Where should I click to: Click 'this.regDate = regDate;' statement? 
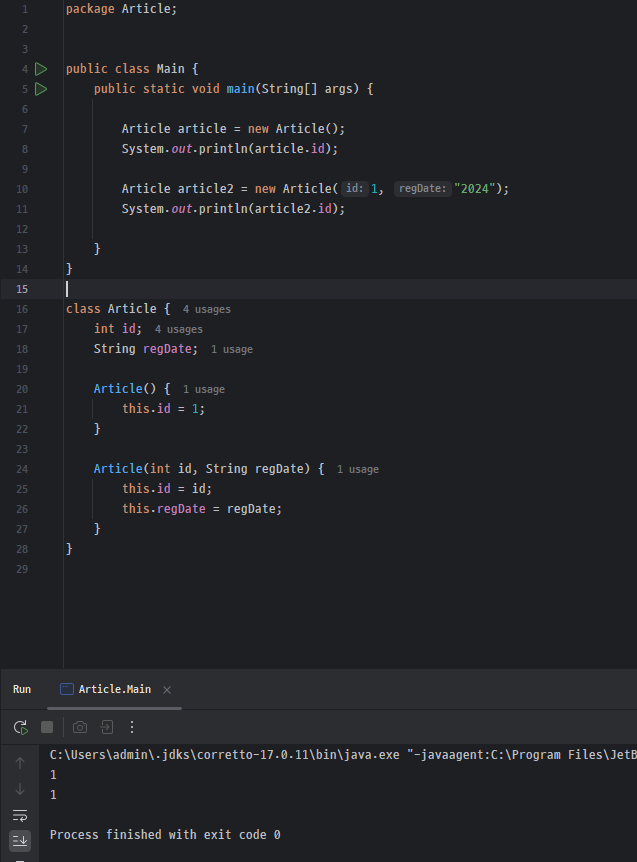(x=202, y=509)
